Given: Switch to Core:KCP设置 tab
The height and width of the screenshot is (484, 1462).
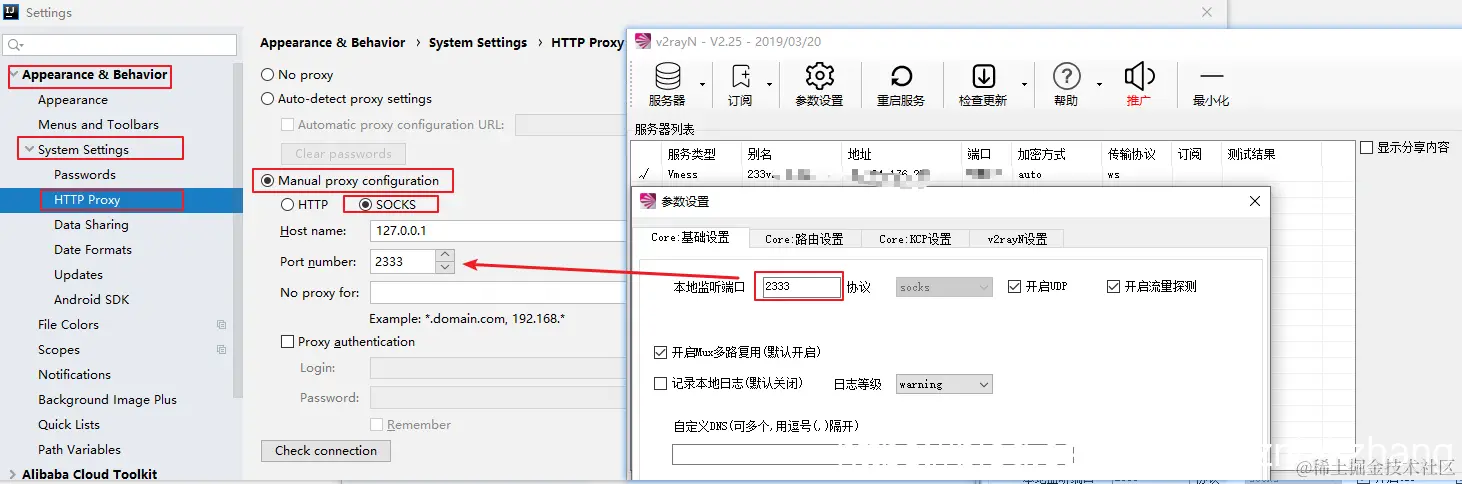Looking at the screenshot, I should tap(915, 239).
